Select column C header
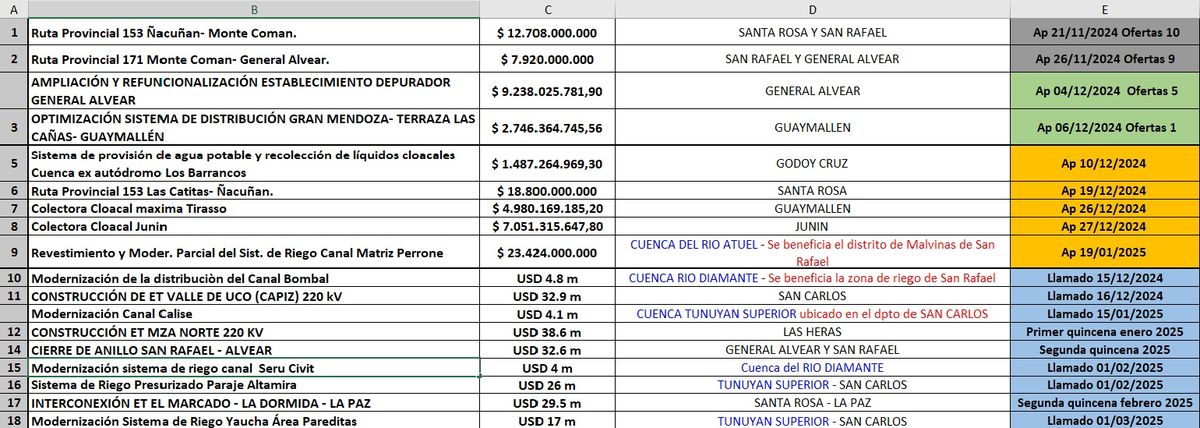This screenshot has width=1200, height=428. [547, 9]
